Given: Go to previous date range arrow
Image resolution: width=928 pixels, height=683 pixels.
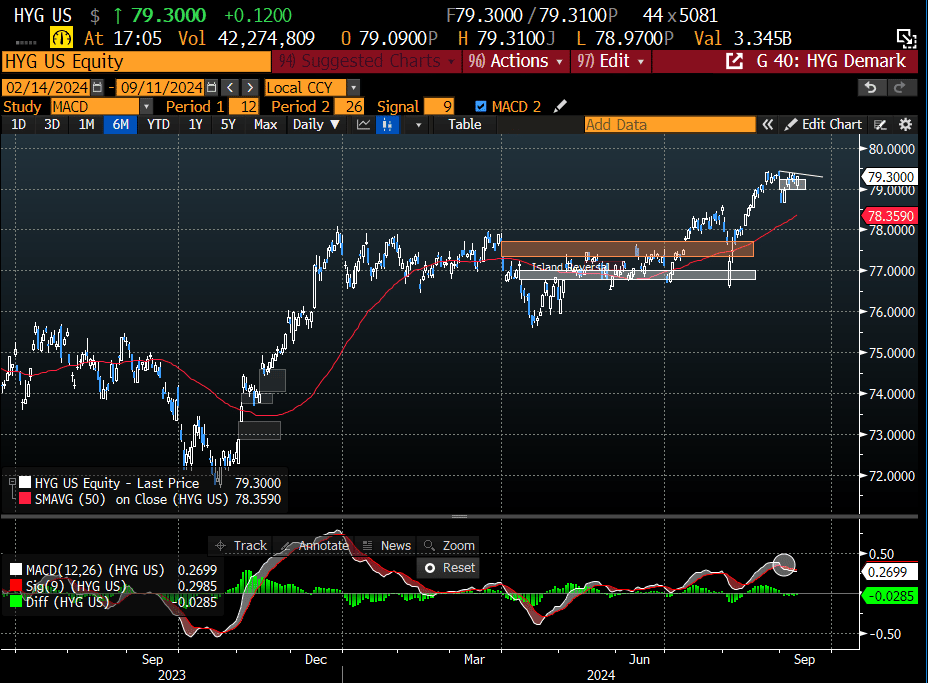Looking at the screenshot, I should coord(230,88).
